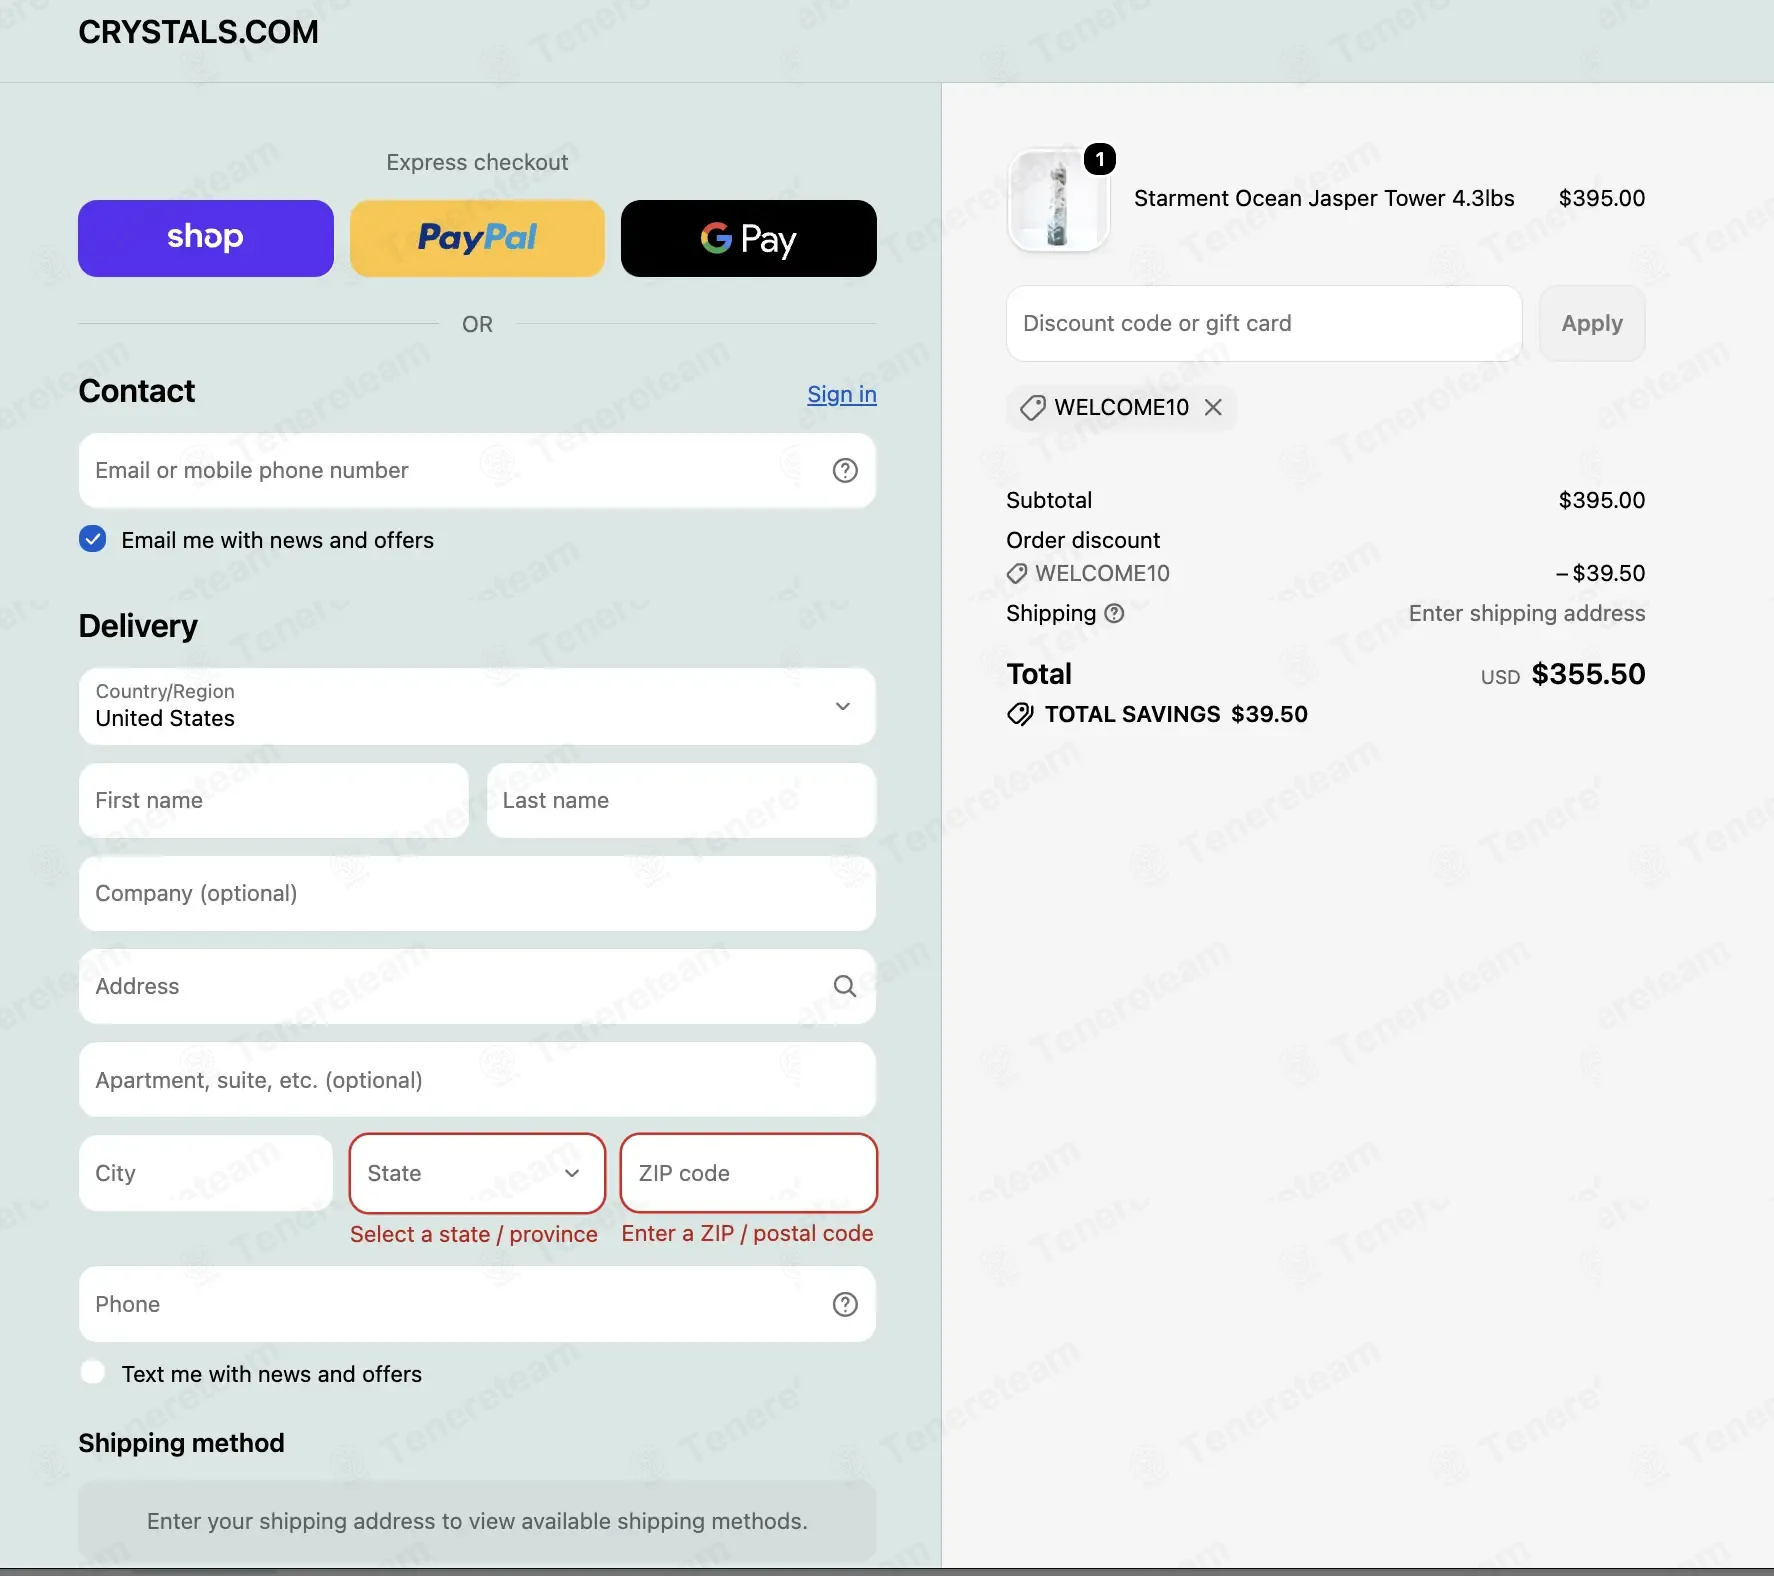Click the Email or mobile phone number field

(477, 470)
